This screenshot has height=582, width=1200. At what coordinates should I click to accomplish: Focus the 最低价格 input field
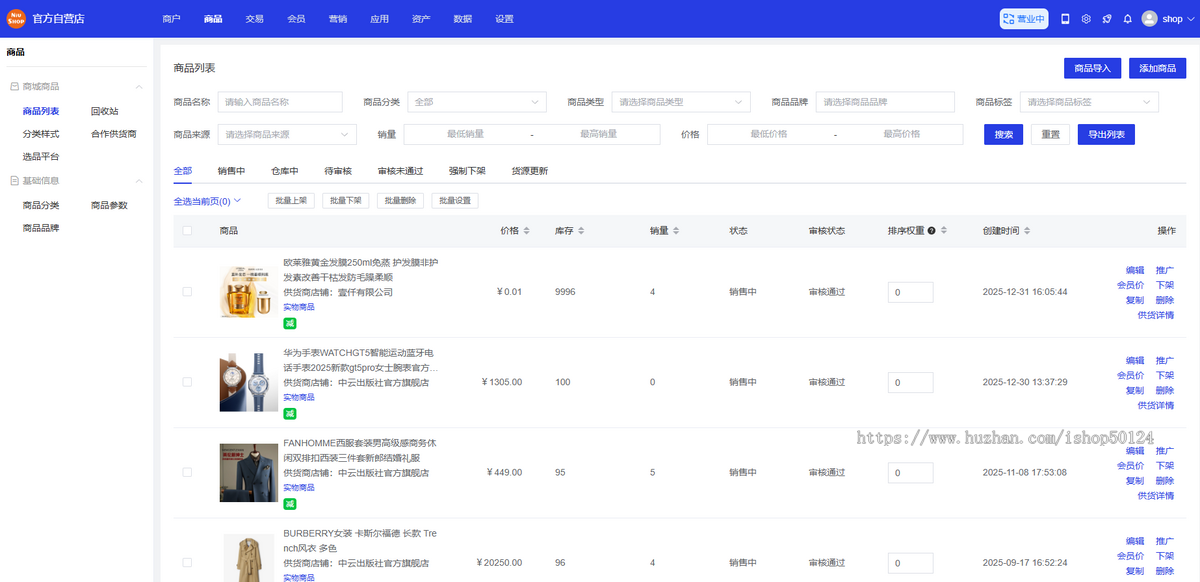coord(769,134)
